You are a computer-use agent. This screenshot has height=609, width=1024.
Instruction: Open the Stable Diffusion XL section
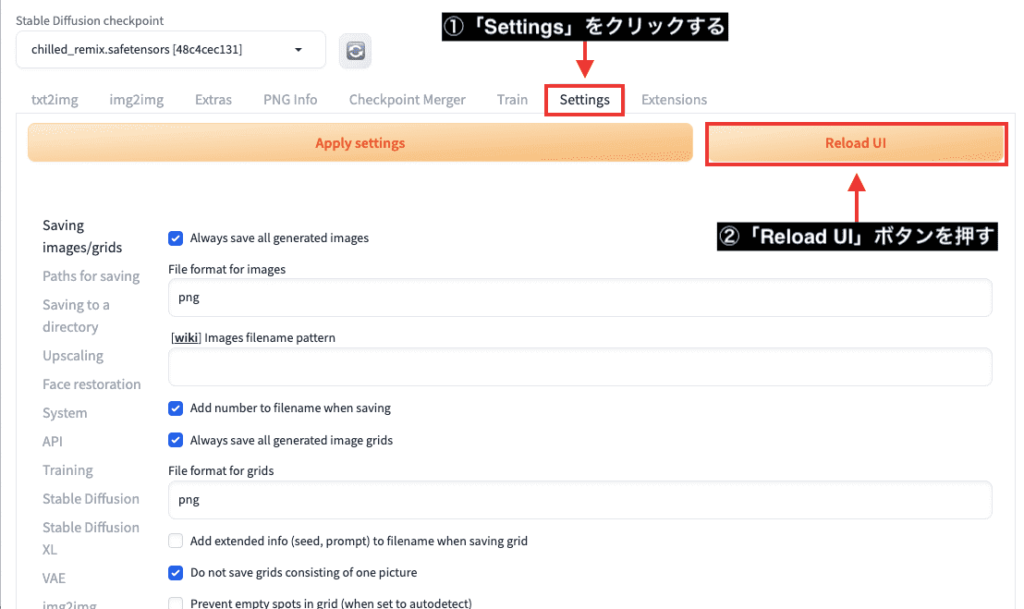(x=91, y=539)
